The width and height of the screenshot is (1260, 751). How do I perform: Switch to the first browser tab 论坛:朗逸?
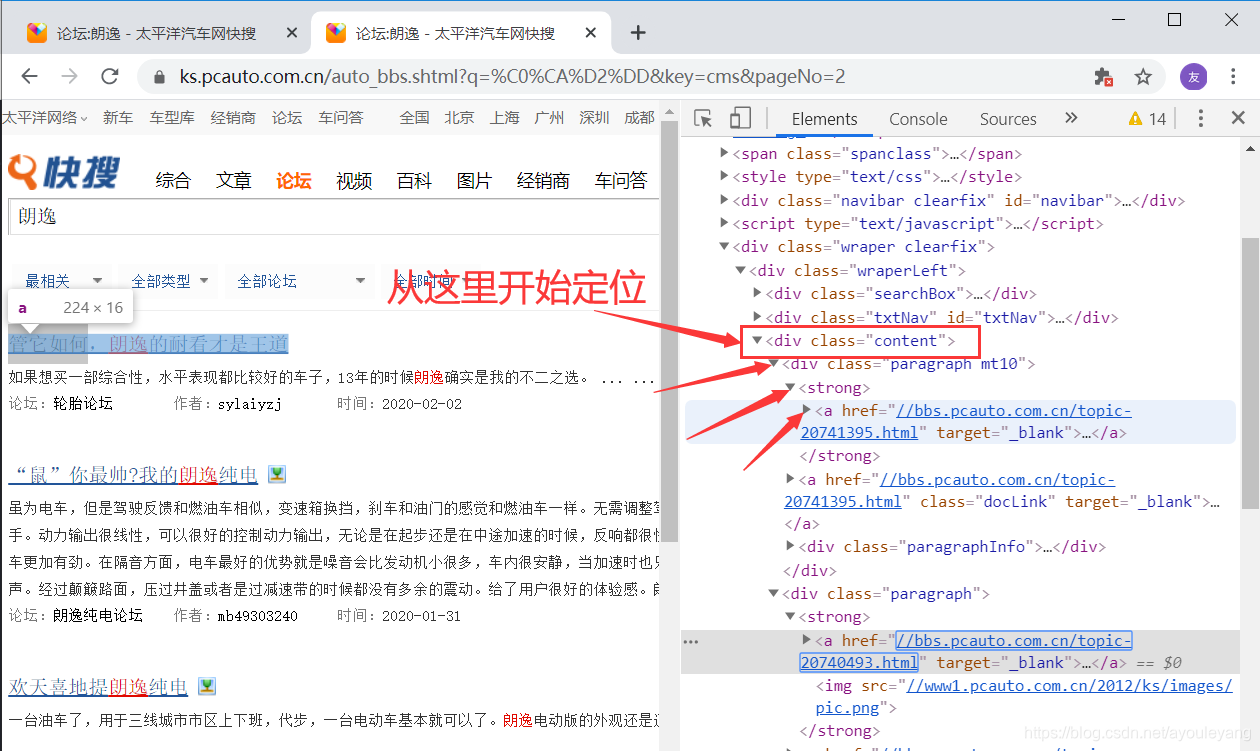coord(156,33)
